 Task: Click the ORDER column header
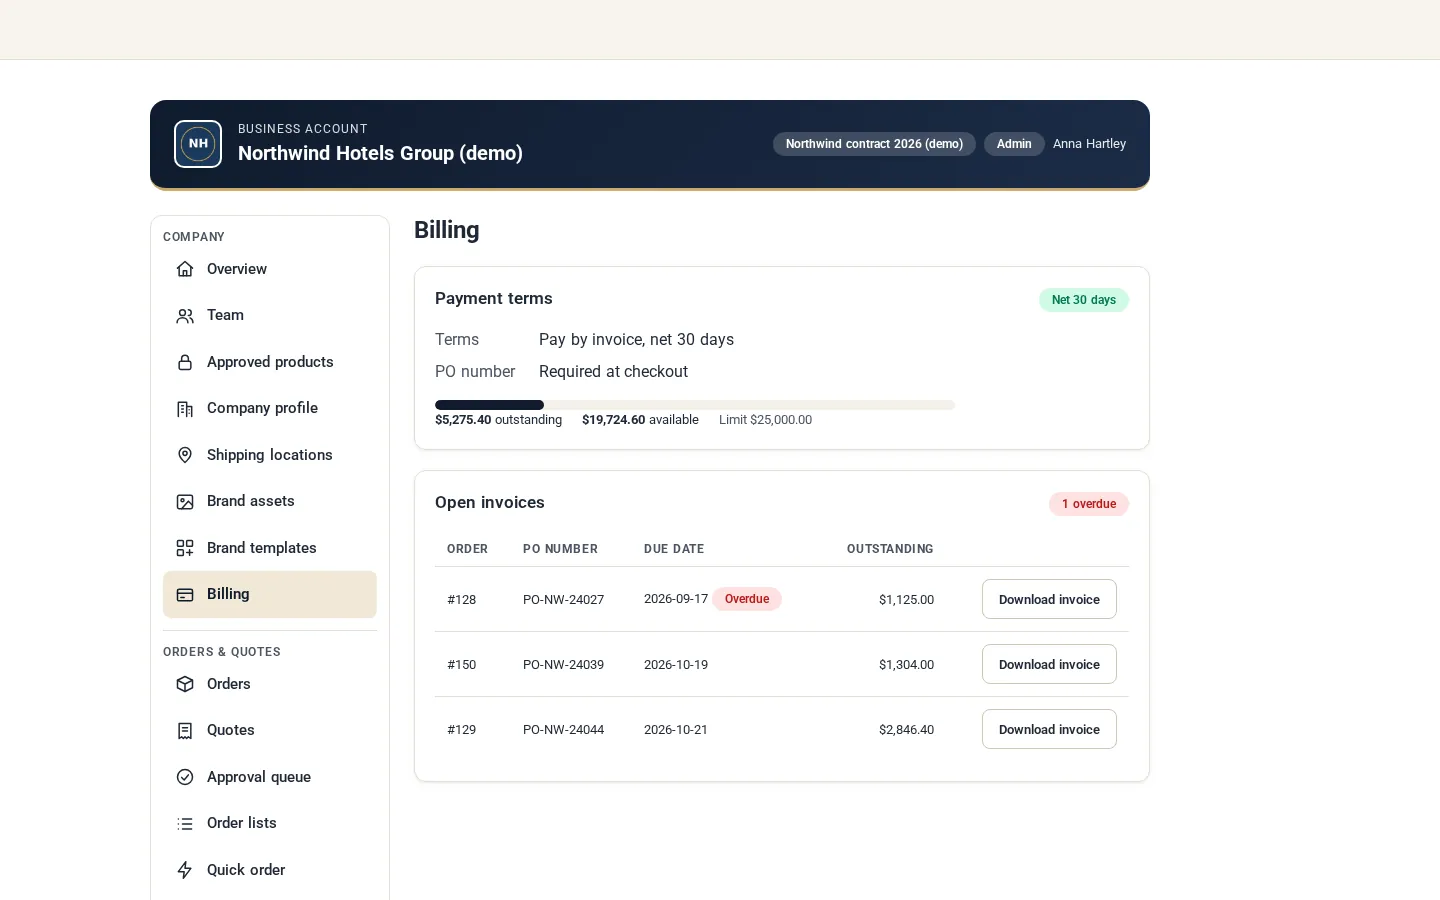tap(467, 549)
